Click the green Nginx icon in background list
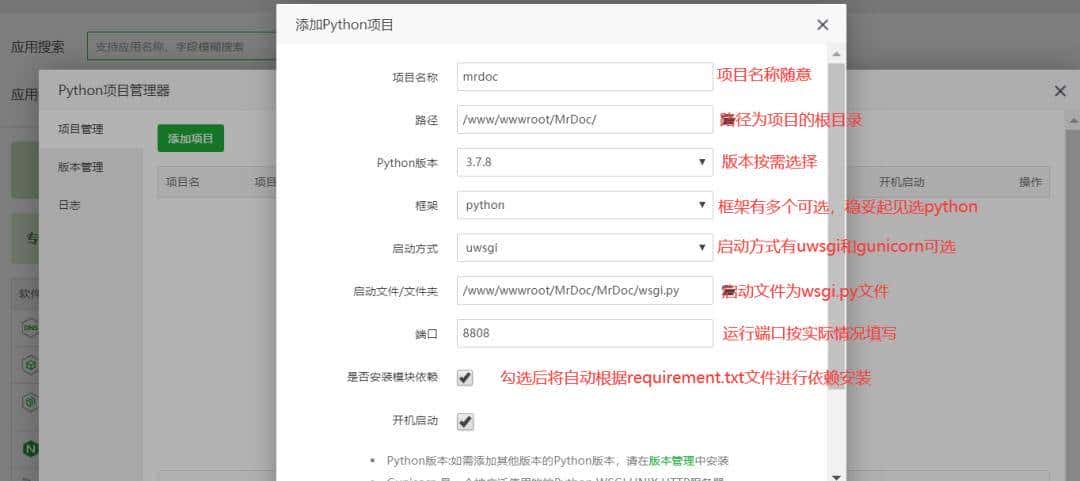The width and height of the screenshot is (1080, 481). point(30,449)
